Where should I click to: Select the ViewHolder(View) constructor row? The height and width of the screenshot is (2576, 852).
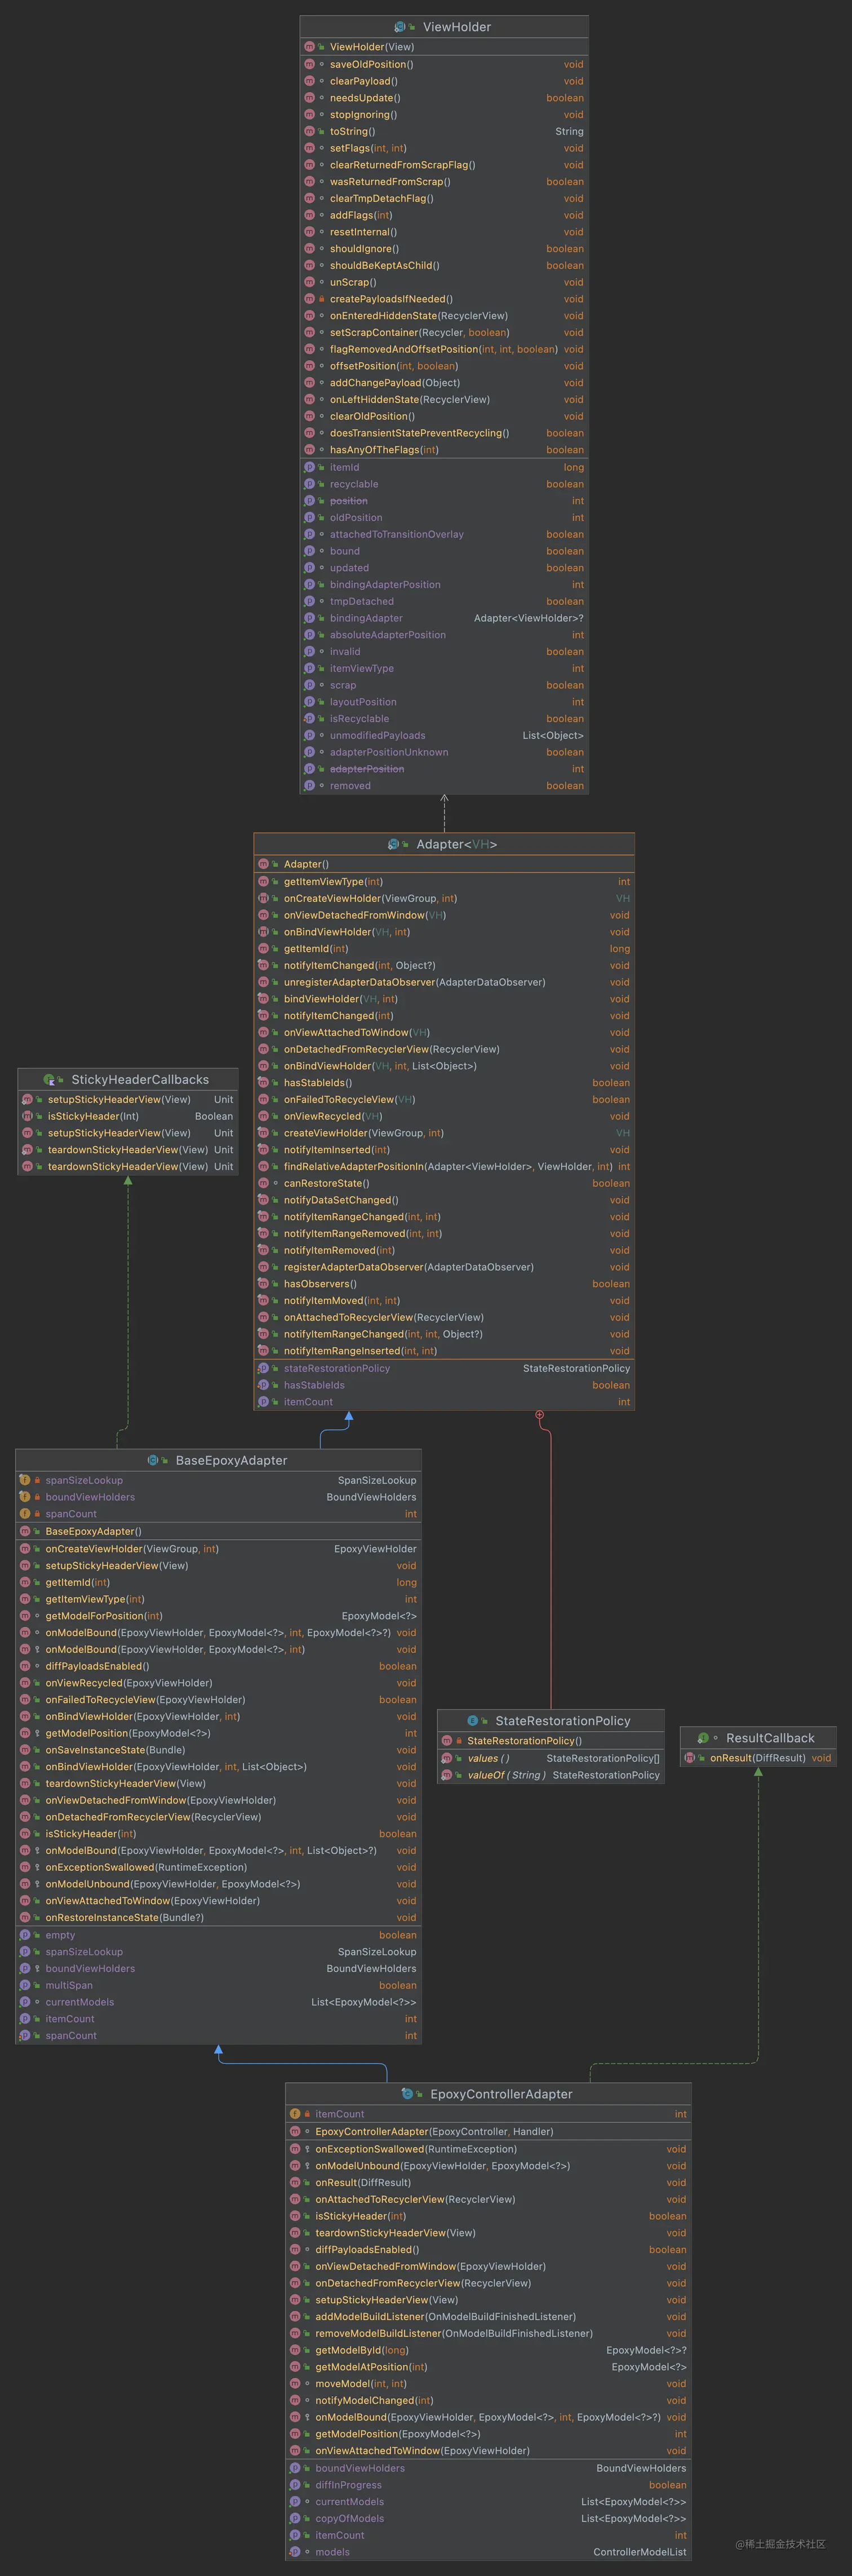pos(444,47)
